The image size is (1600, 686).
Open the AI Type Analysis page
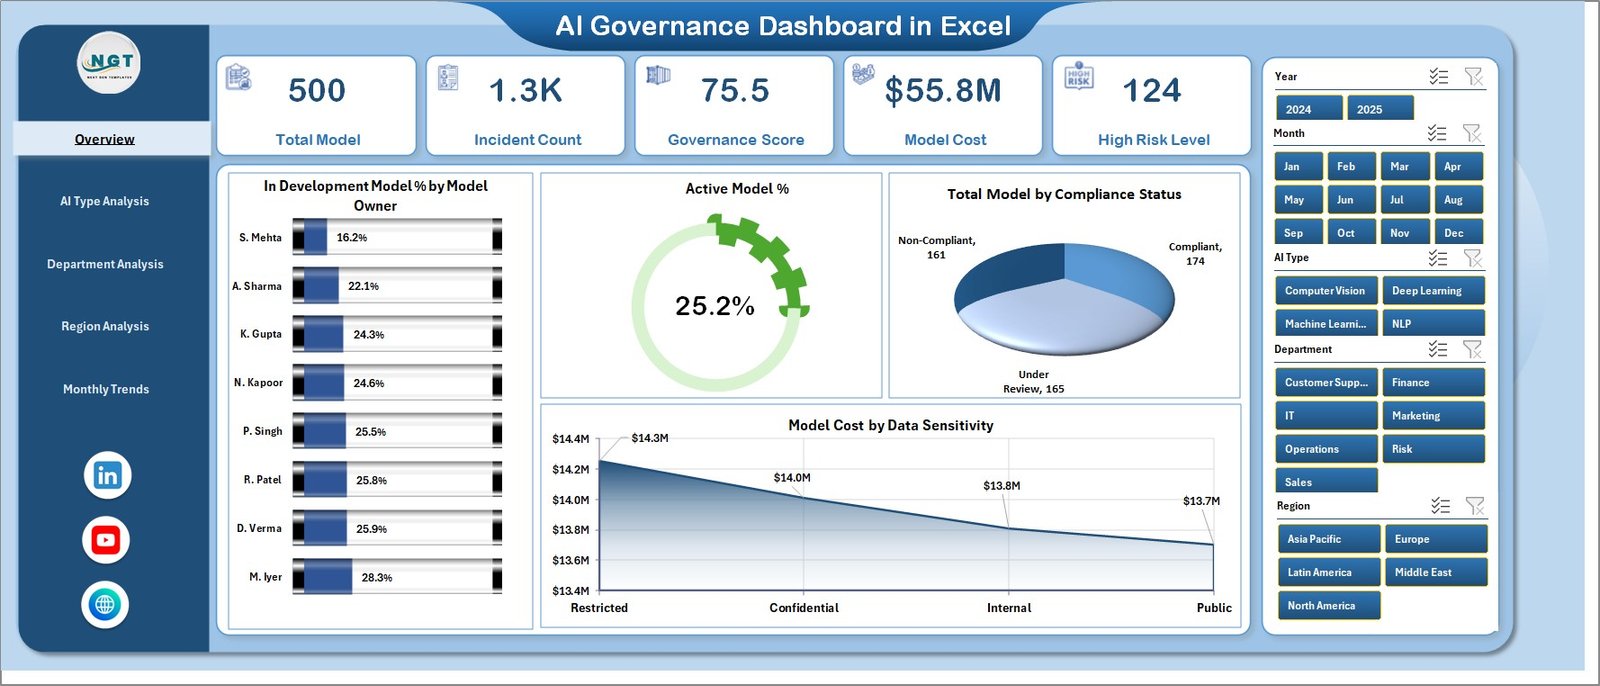pyautogui.click(x=105, y=201)
